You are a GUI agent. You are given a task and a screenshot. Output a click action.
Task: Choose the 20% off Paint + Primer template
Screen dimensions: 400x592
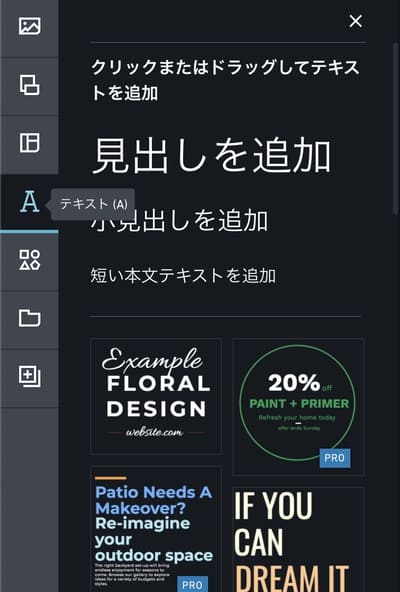pyautogui.click(x=298, y=407)
